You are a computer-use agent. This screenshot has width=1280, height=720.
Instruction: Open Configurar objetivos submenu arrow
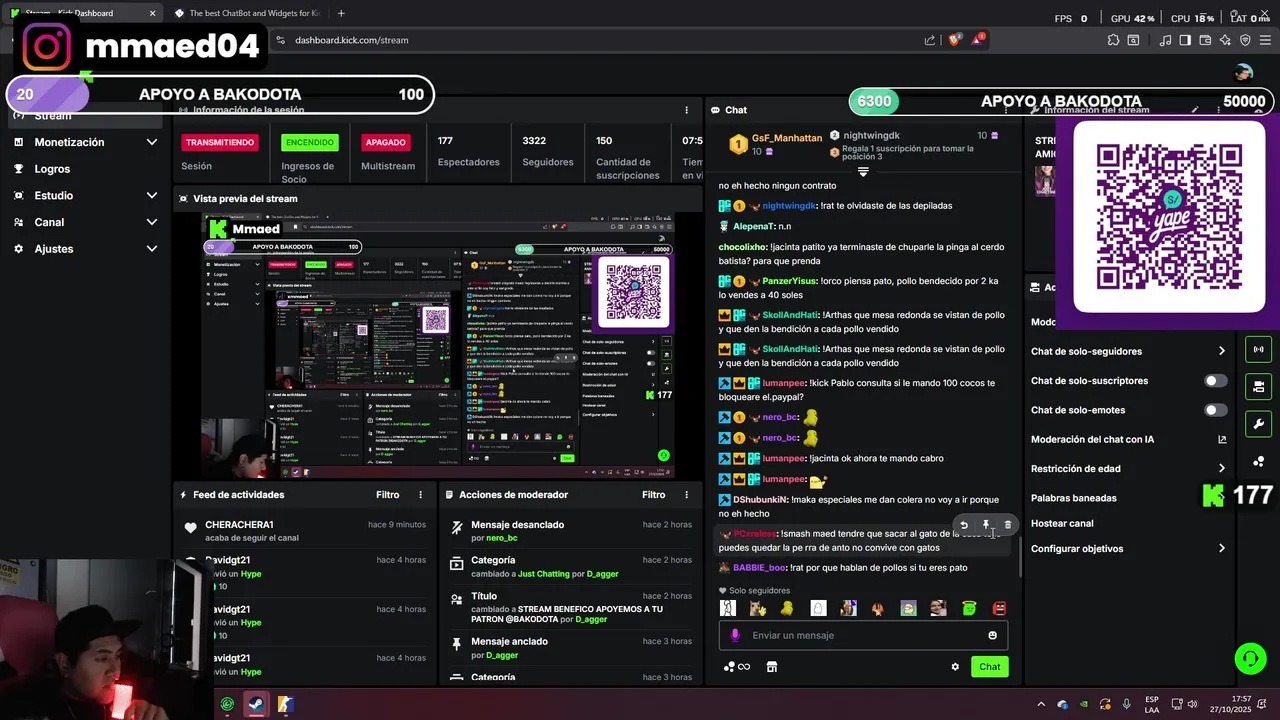coord(1222,548)
